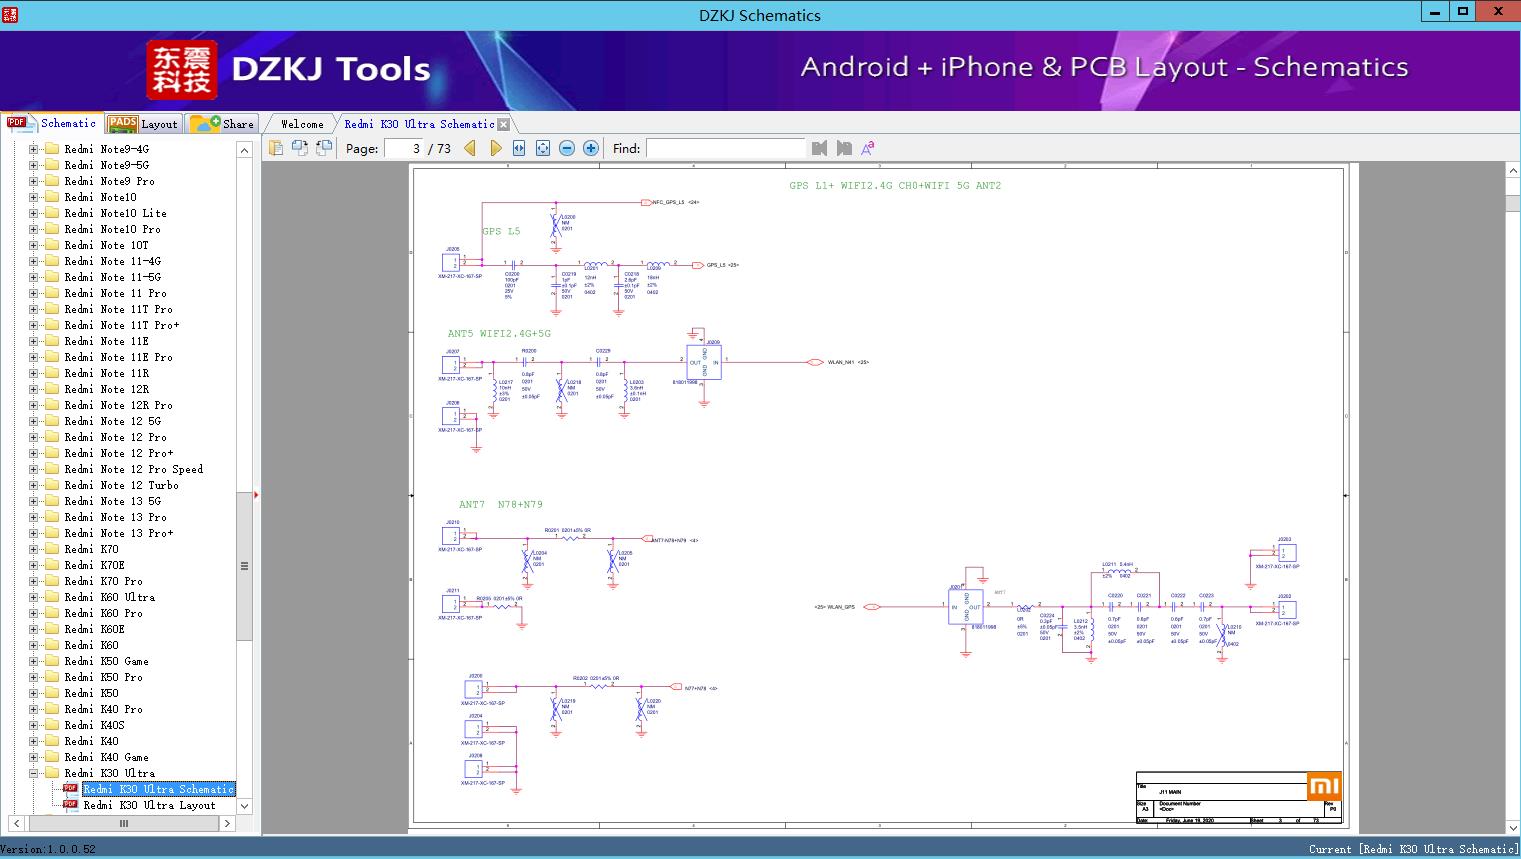Click the sidebar collapse splitter arrow
Image resolution: width=1521 pixels, height=859 pixels.
(x=257, y=495)
